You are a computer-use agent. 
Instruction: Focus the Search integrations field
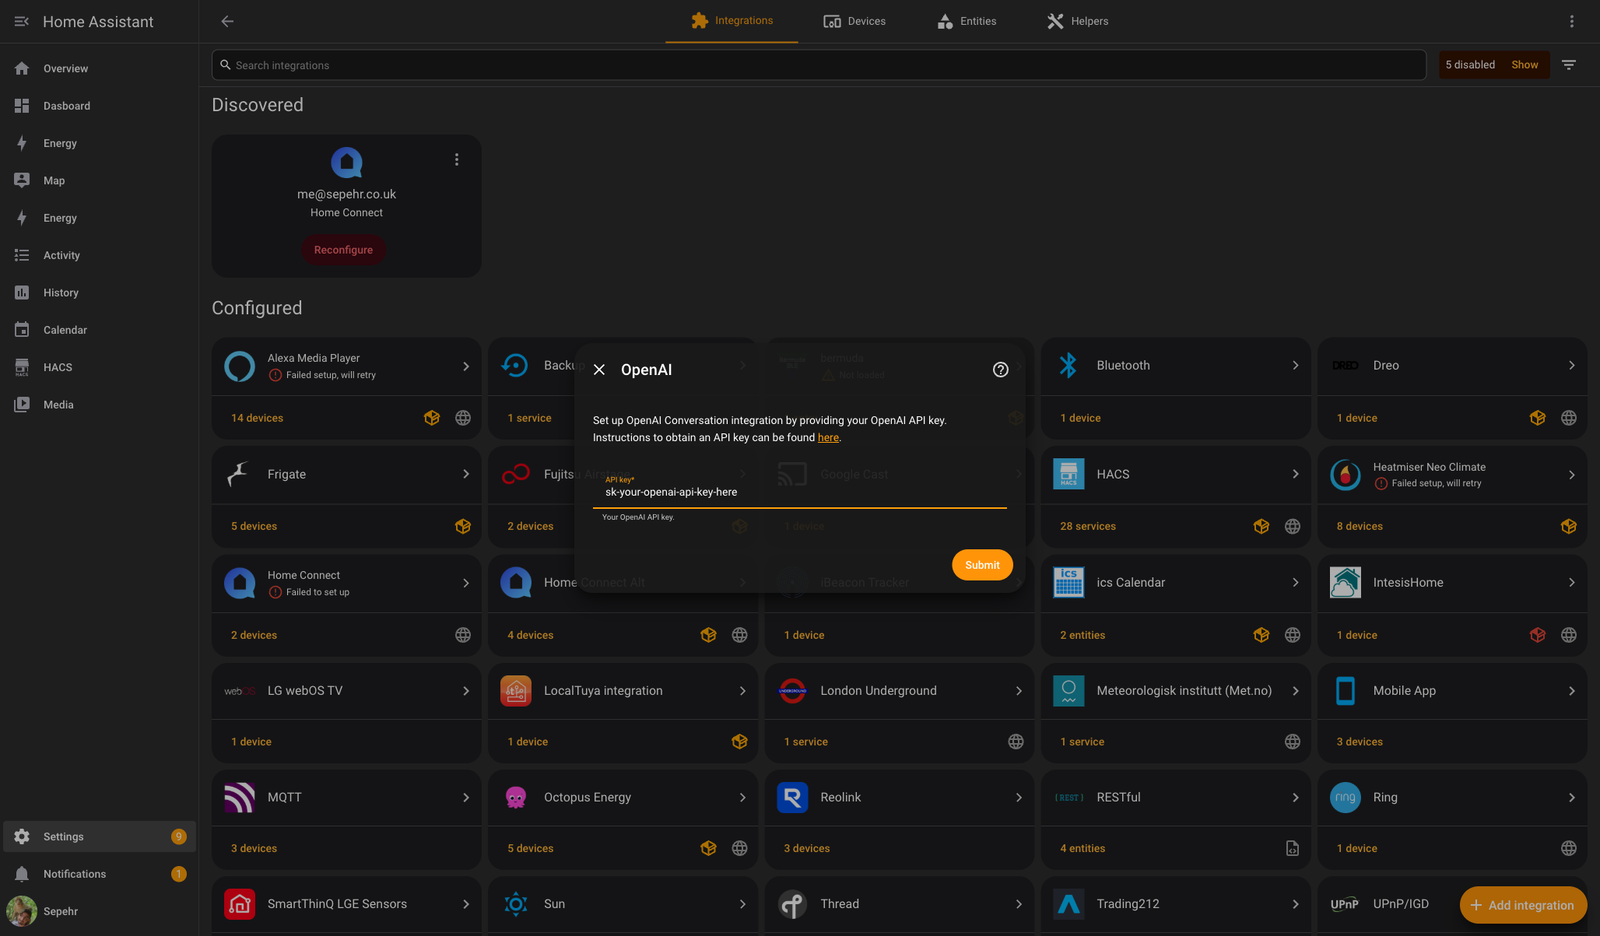tap(819, 65)
